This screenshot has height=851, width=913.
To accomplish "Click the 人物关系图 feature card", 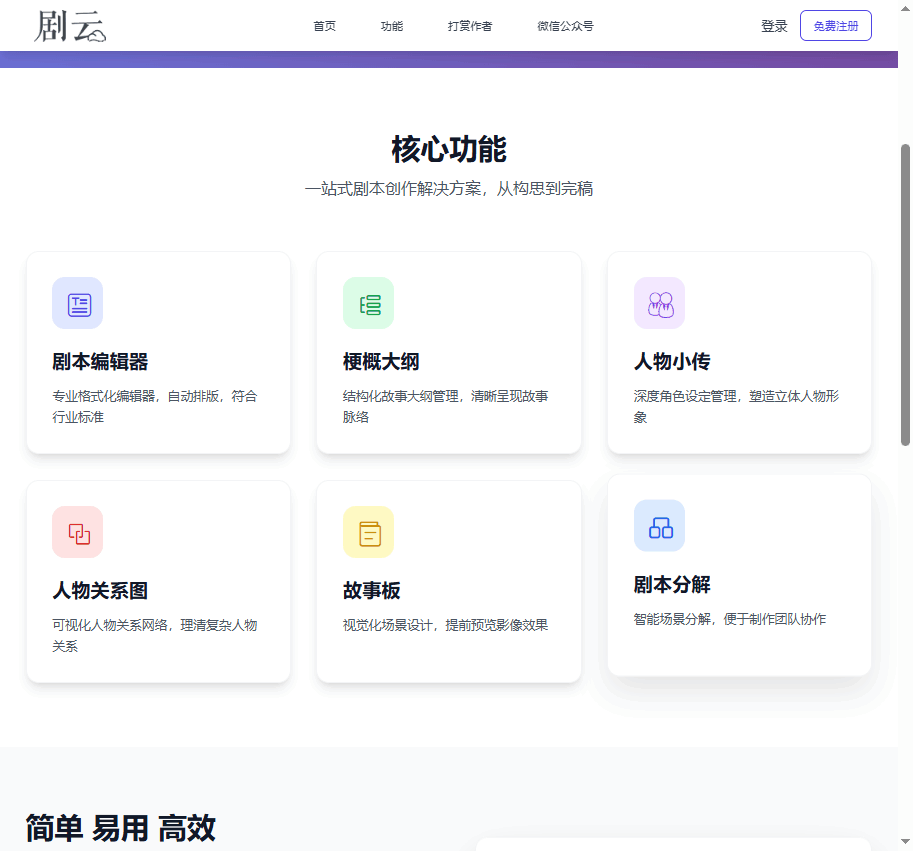I will [157, 582].
